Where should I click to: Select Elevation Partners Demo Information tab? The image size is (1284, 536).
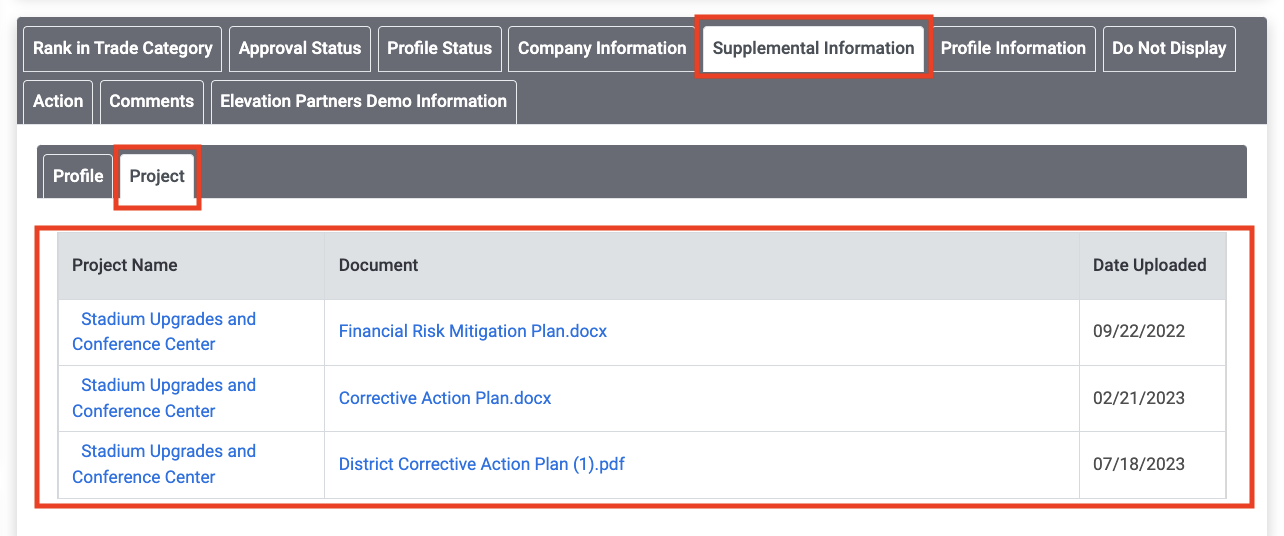364,101
